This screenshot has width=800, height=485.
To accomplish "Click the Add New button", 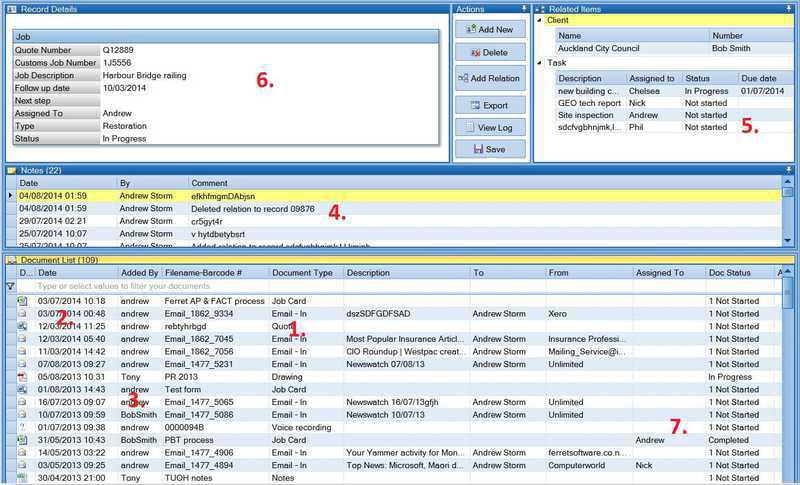I will tap(488, 30).
